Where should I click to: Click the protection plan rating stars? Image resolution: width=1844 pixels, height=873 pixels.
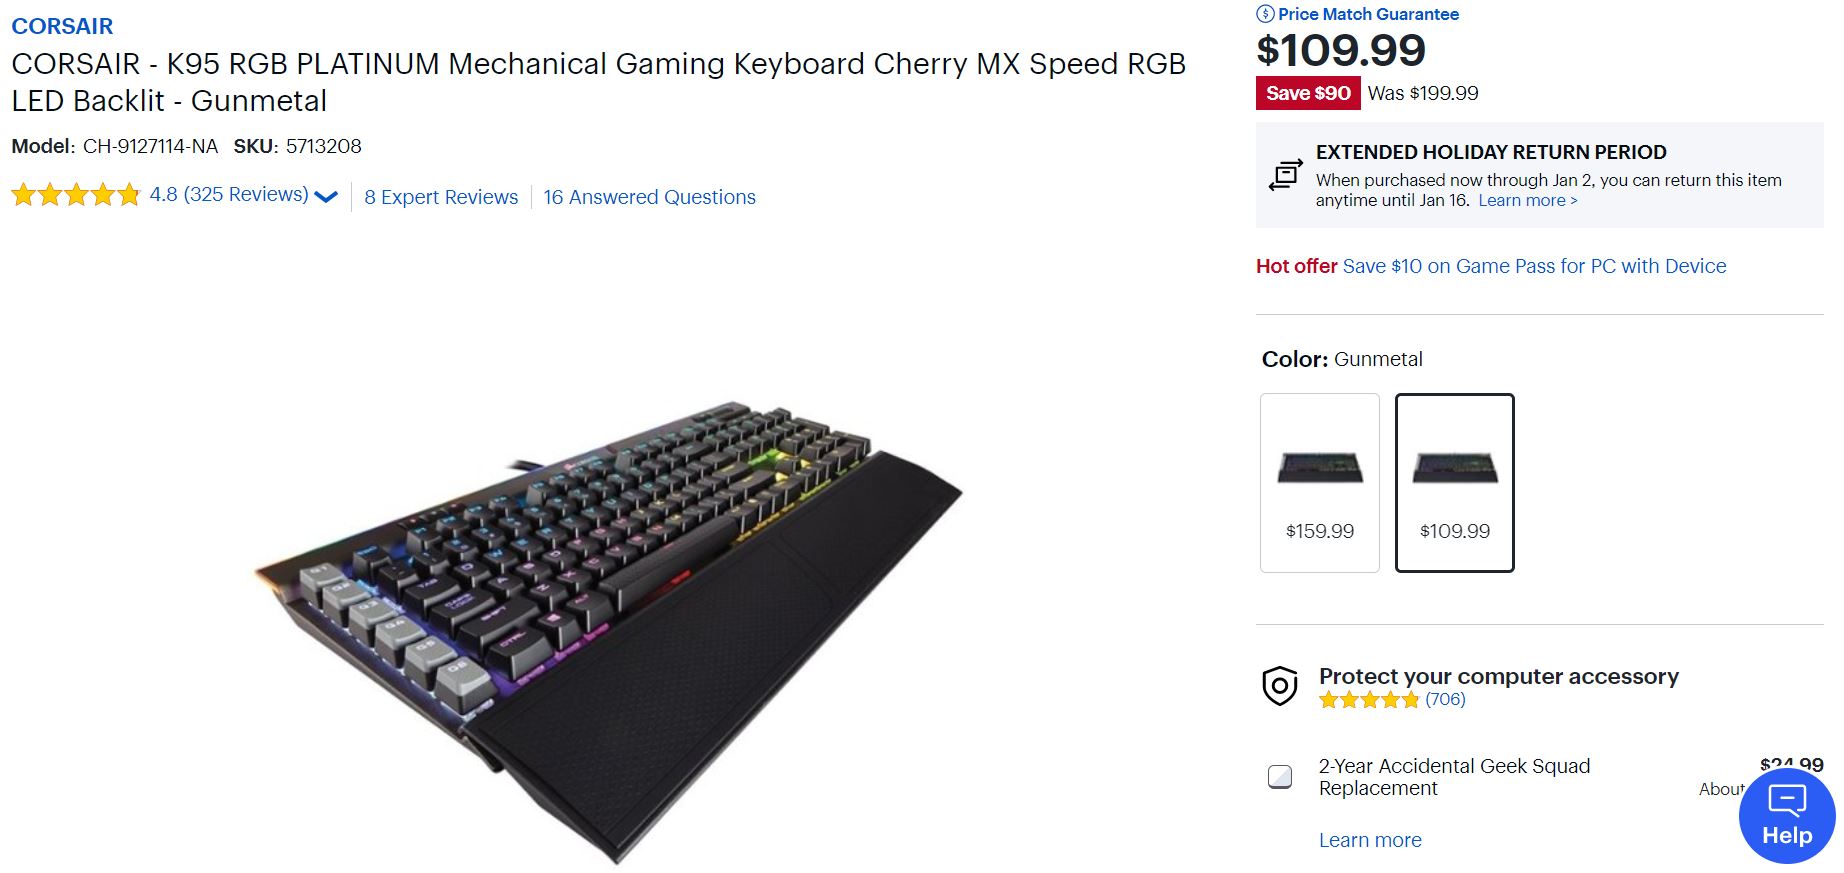[1368, 700]
